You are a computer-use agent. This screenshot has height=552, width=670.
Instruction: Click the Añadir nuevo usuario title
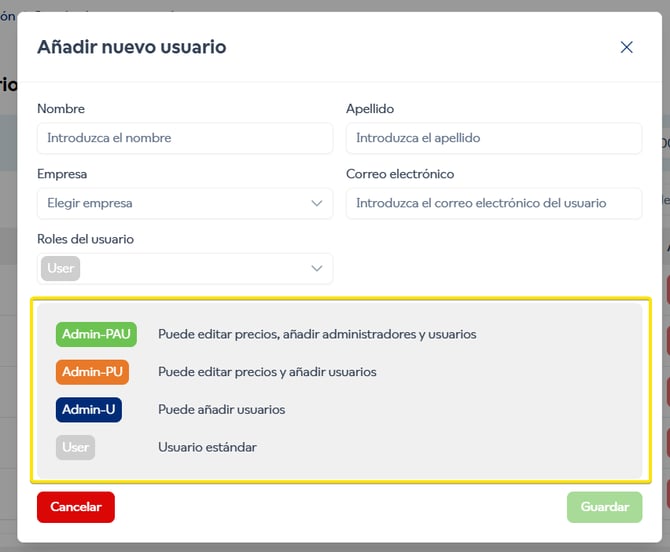(x=131, y=47)
